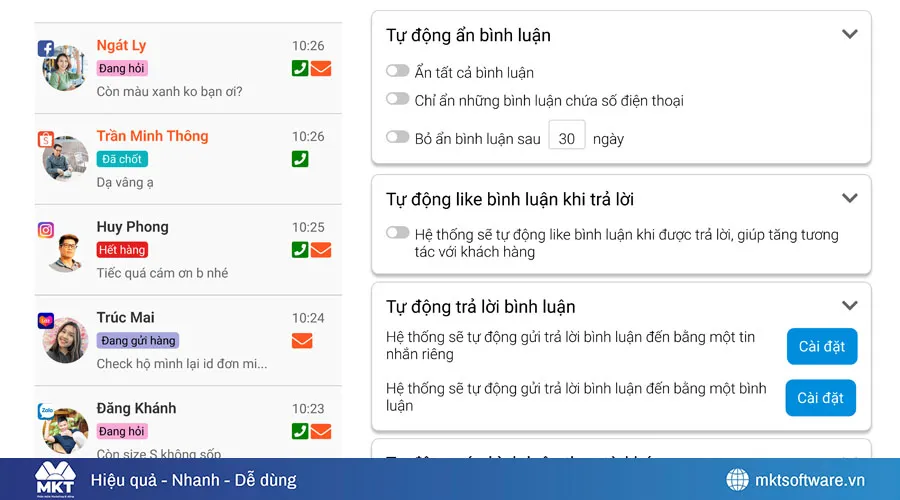The height and width of the screenshot is (500, 900).
Task: Click the 'Đang hỏi' tag on Đăng Khánh
Action: click(122, 431)
